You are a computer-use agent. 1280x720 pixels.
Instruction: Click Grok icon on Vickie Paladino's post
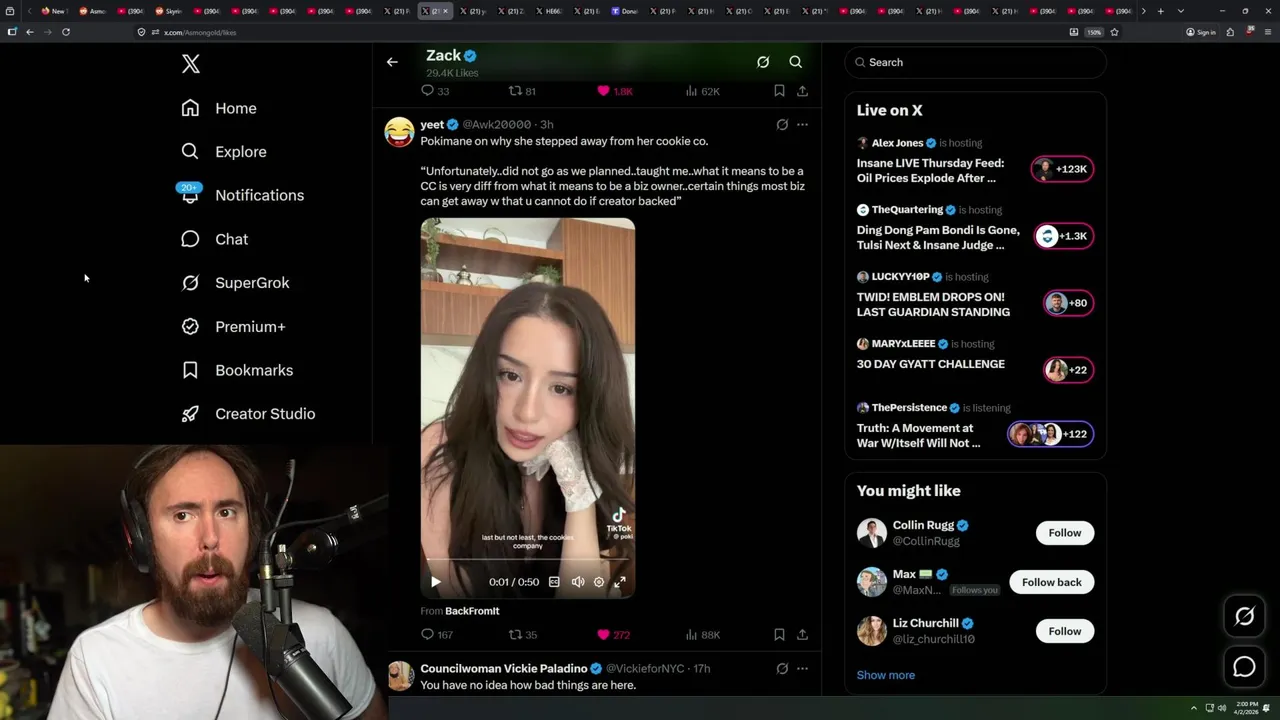pyautogui.click(x=782, y=669)
